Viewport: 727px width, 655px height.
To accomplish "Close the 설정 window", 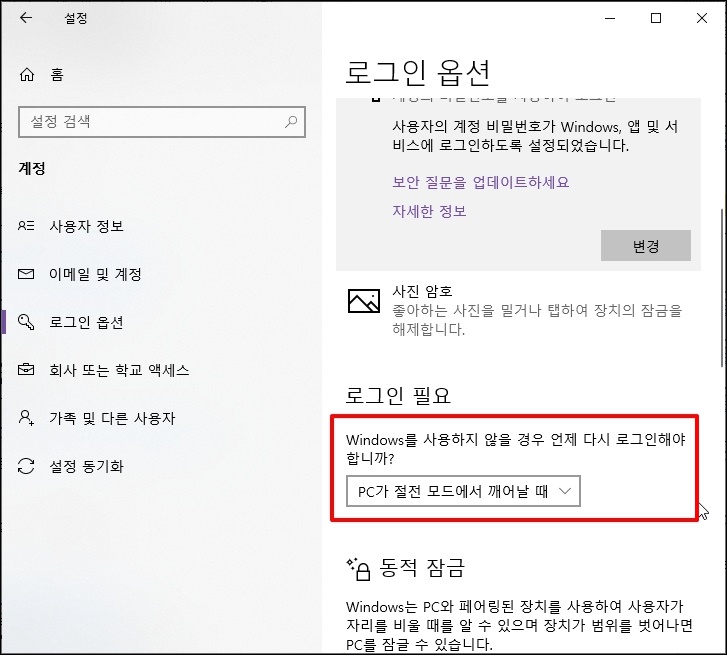I will tap(702, 18).
